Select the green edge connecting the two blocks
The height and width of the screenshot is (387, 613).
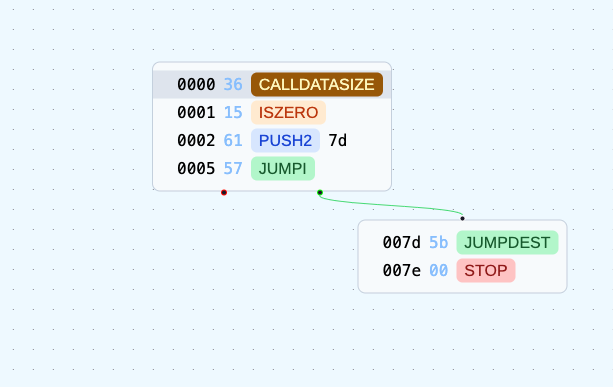click(x=391, y=205)
